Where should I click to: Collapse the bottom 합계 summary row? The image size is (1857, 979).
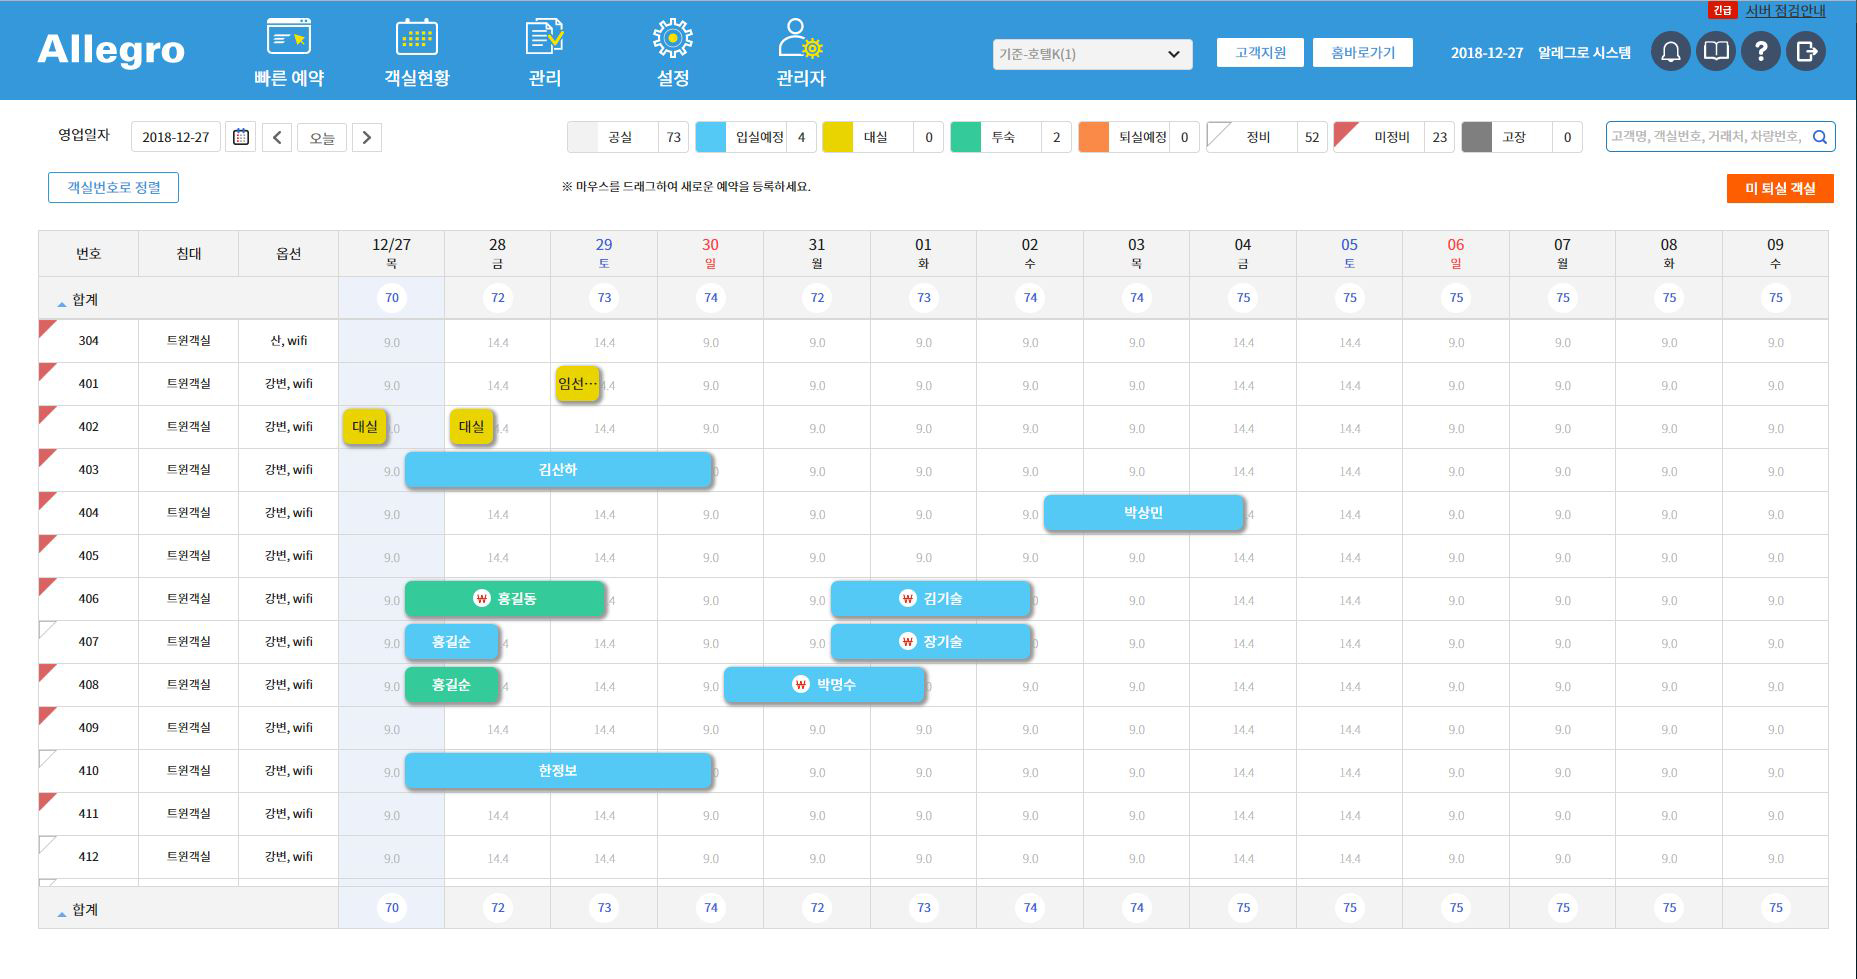[62, 911]
